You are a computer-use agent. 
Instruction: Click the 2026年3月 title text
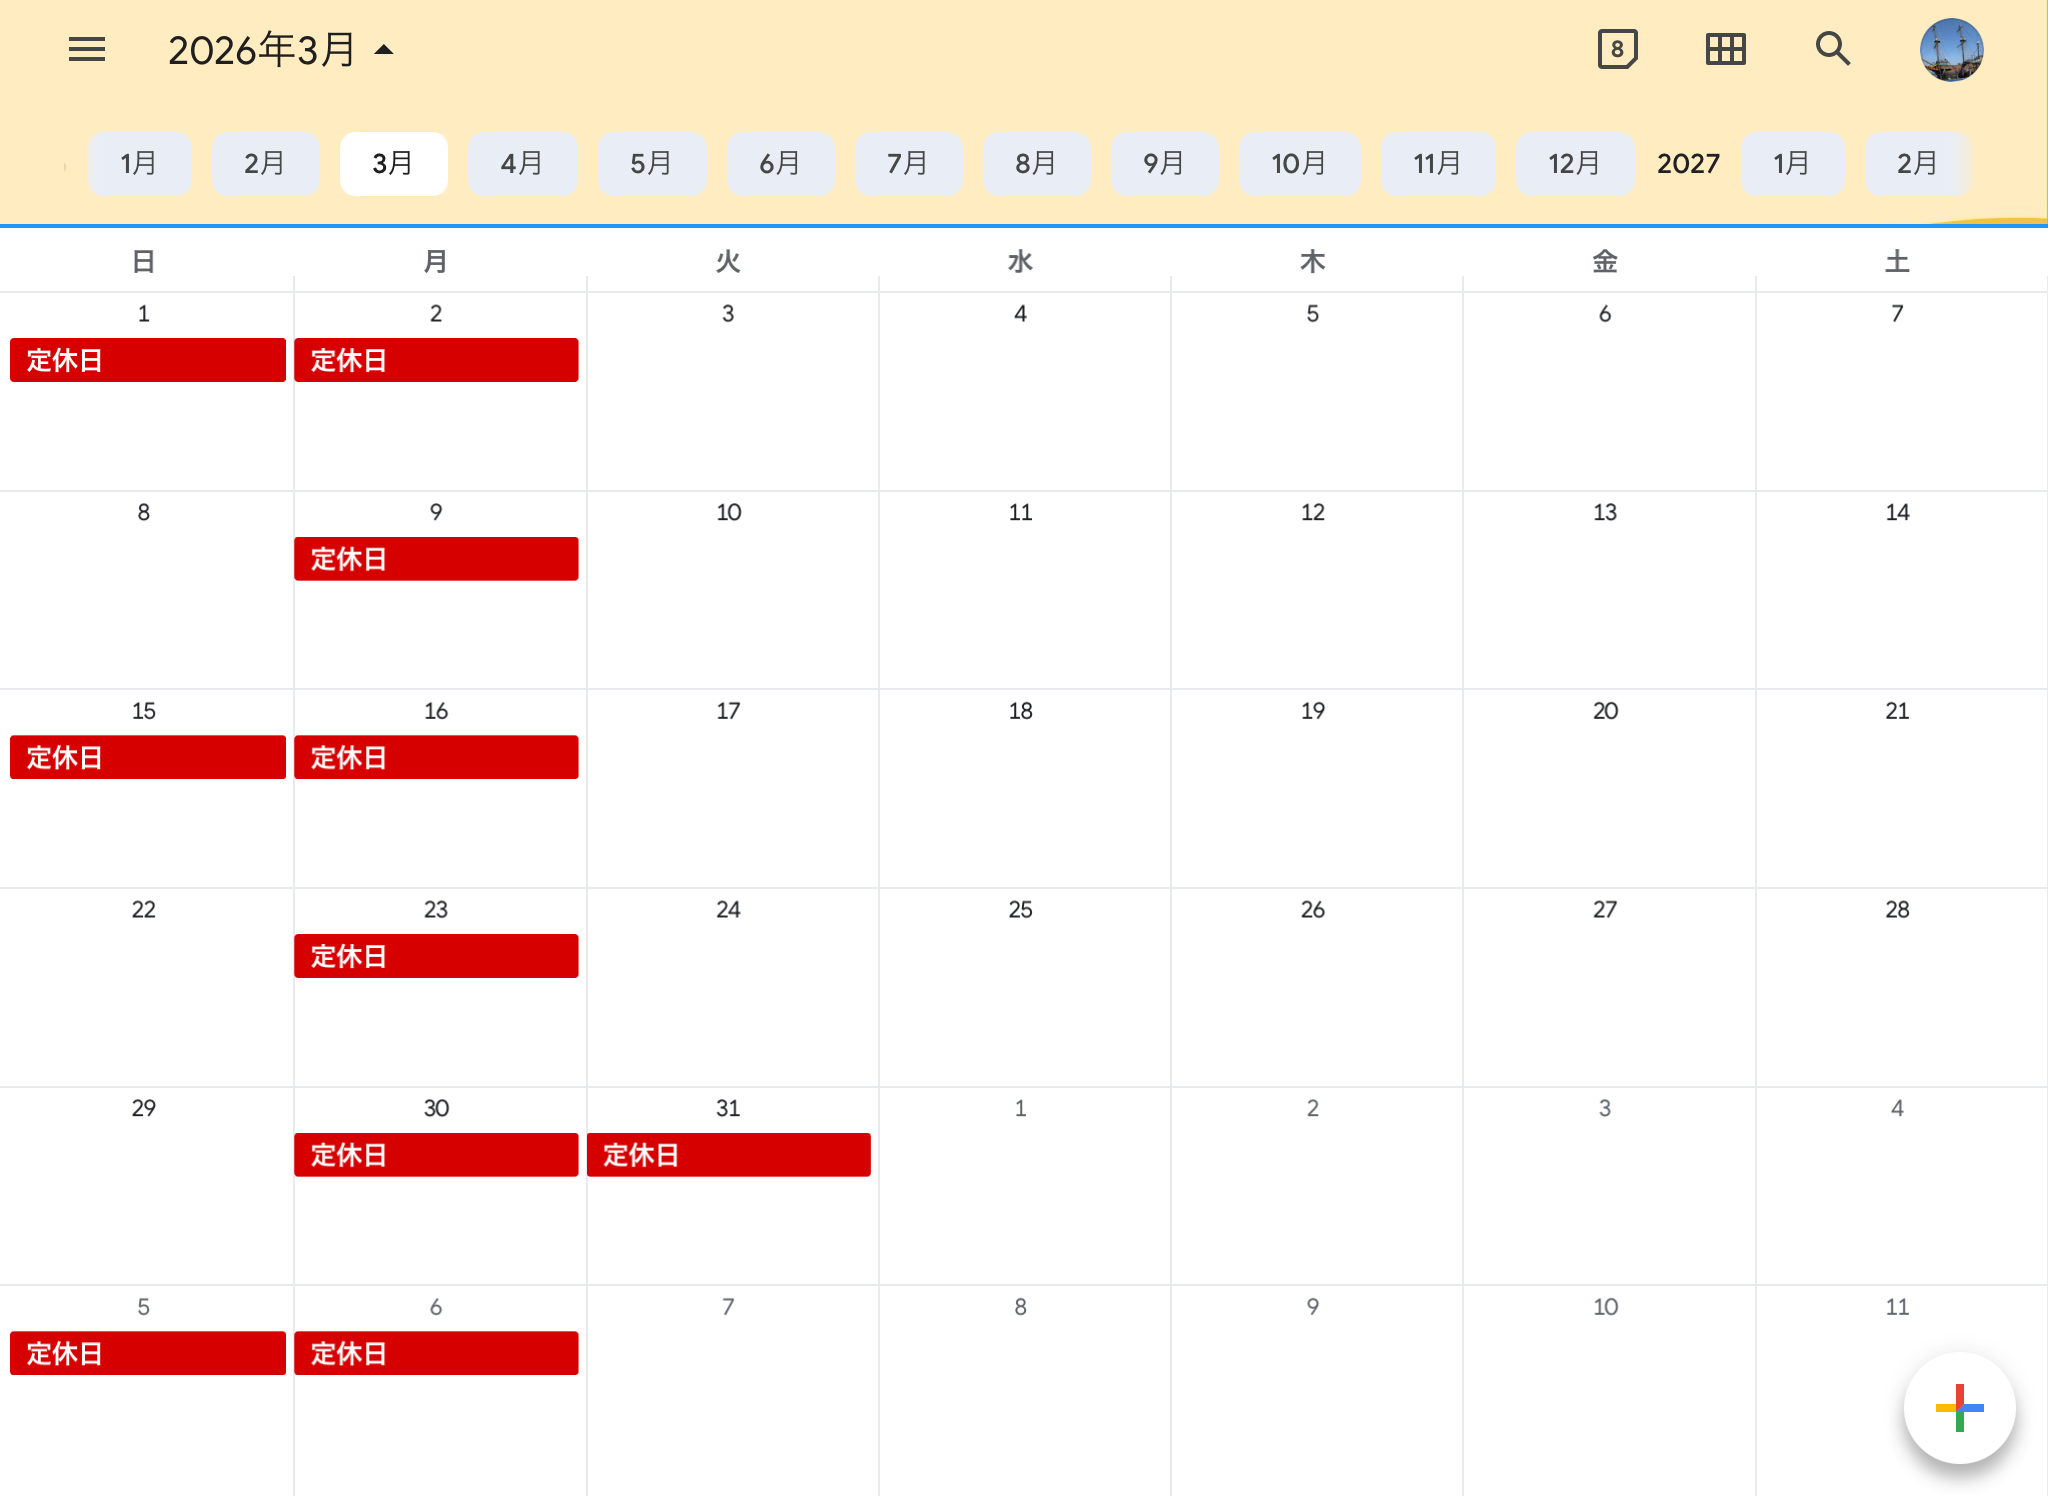261,50
